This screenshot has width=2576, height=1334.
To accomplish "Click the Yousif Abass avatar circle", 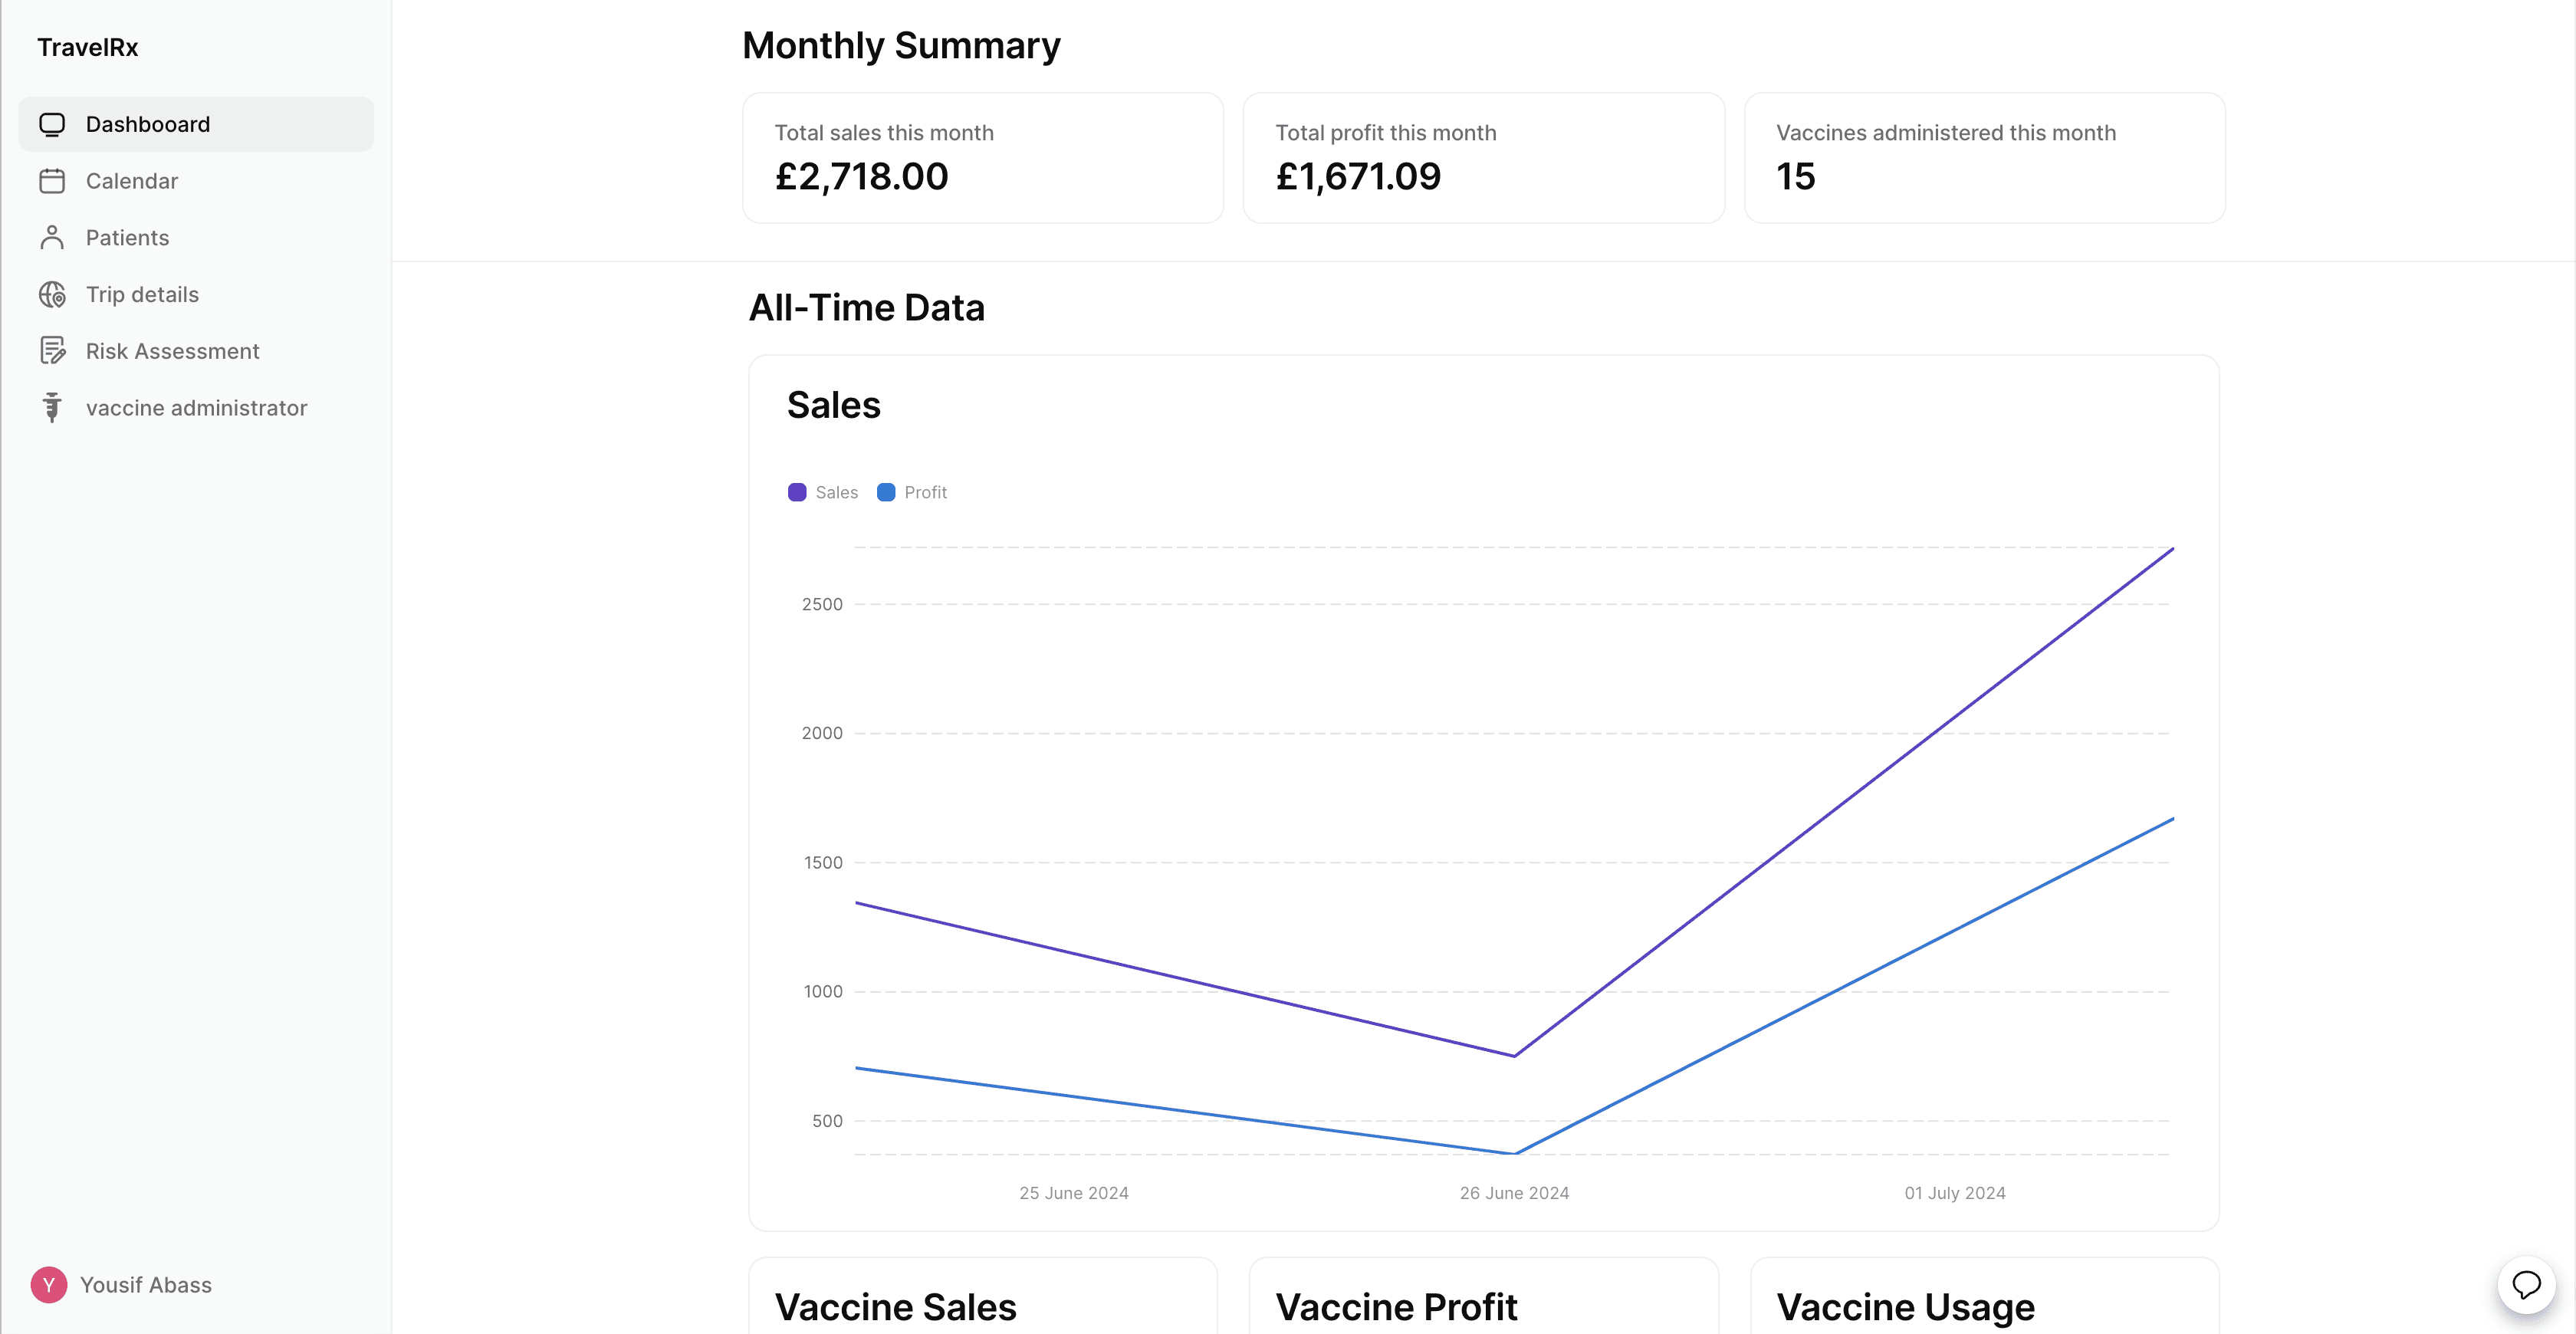I will [48, 1285].
